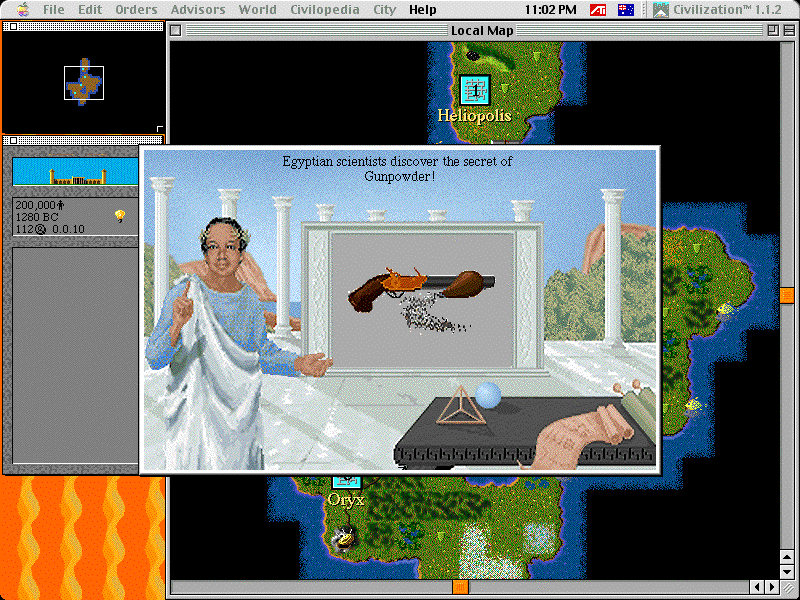Screen dimensions: 800x600
Task: Click the world minimap view rectangle
Action: (84, 83)
